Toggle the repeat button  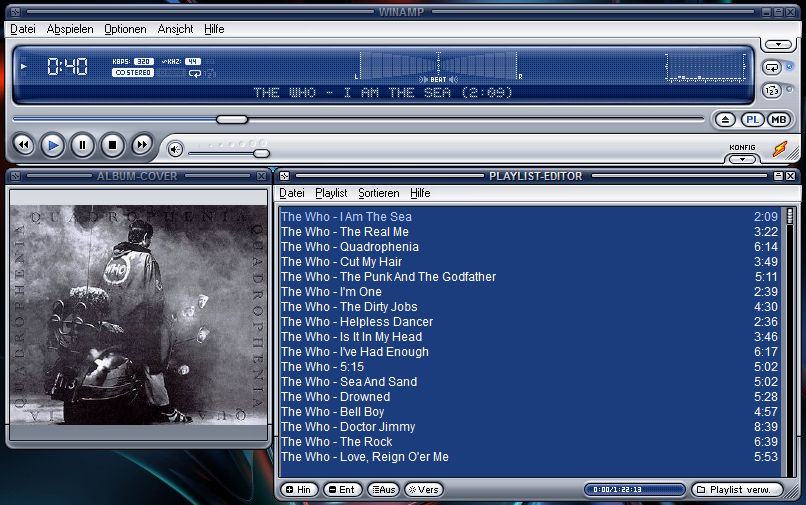[772, 67]
